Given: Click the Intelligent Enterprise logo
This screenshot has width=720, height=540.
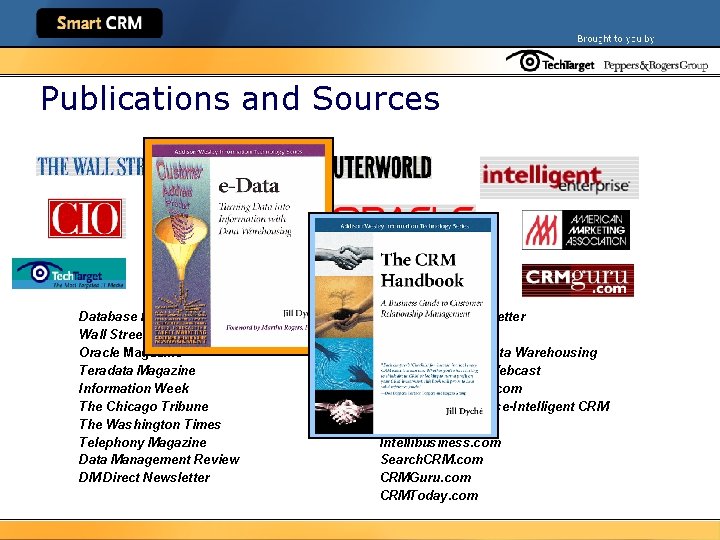Looking at the screenshot, I should [x=559, y=178].
